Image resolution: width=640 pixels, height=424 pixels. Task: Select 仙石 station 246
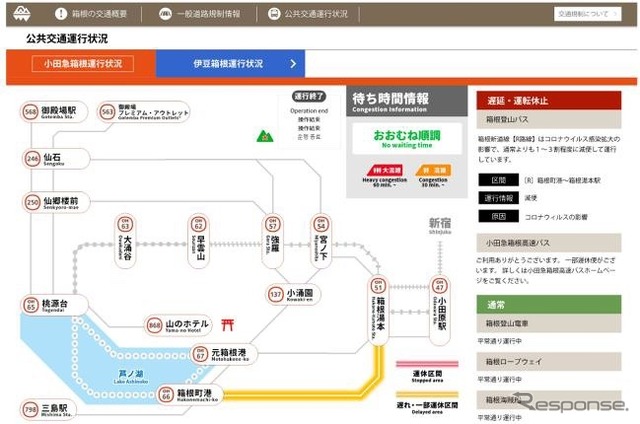(x=56, y=159)
